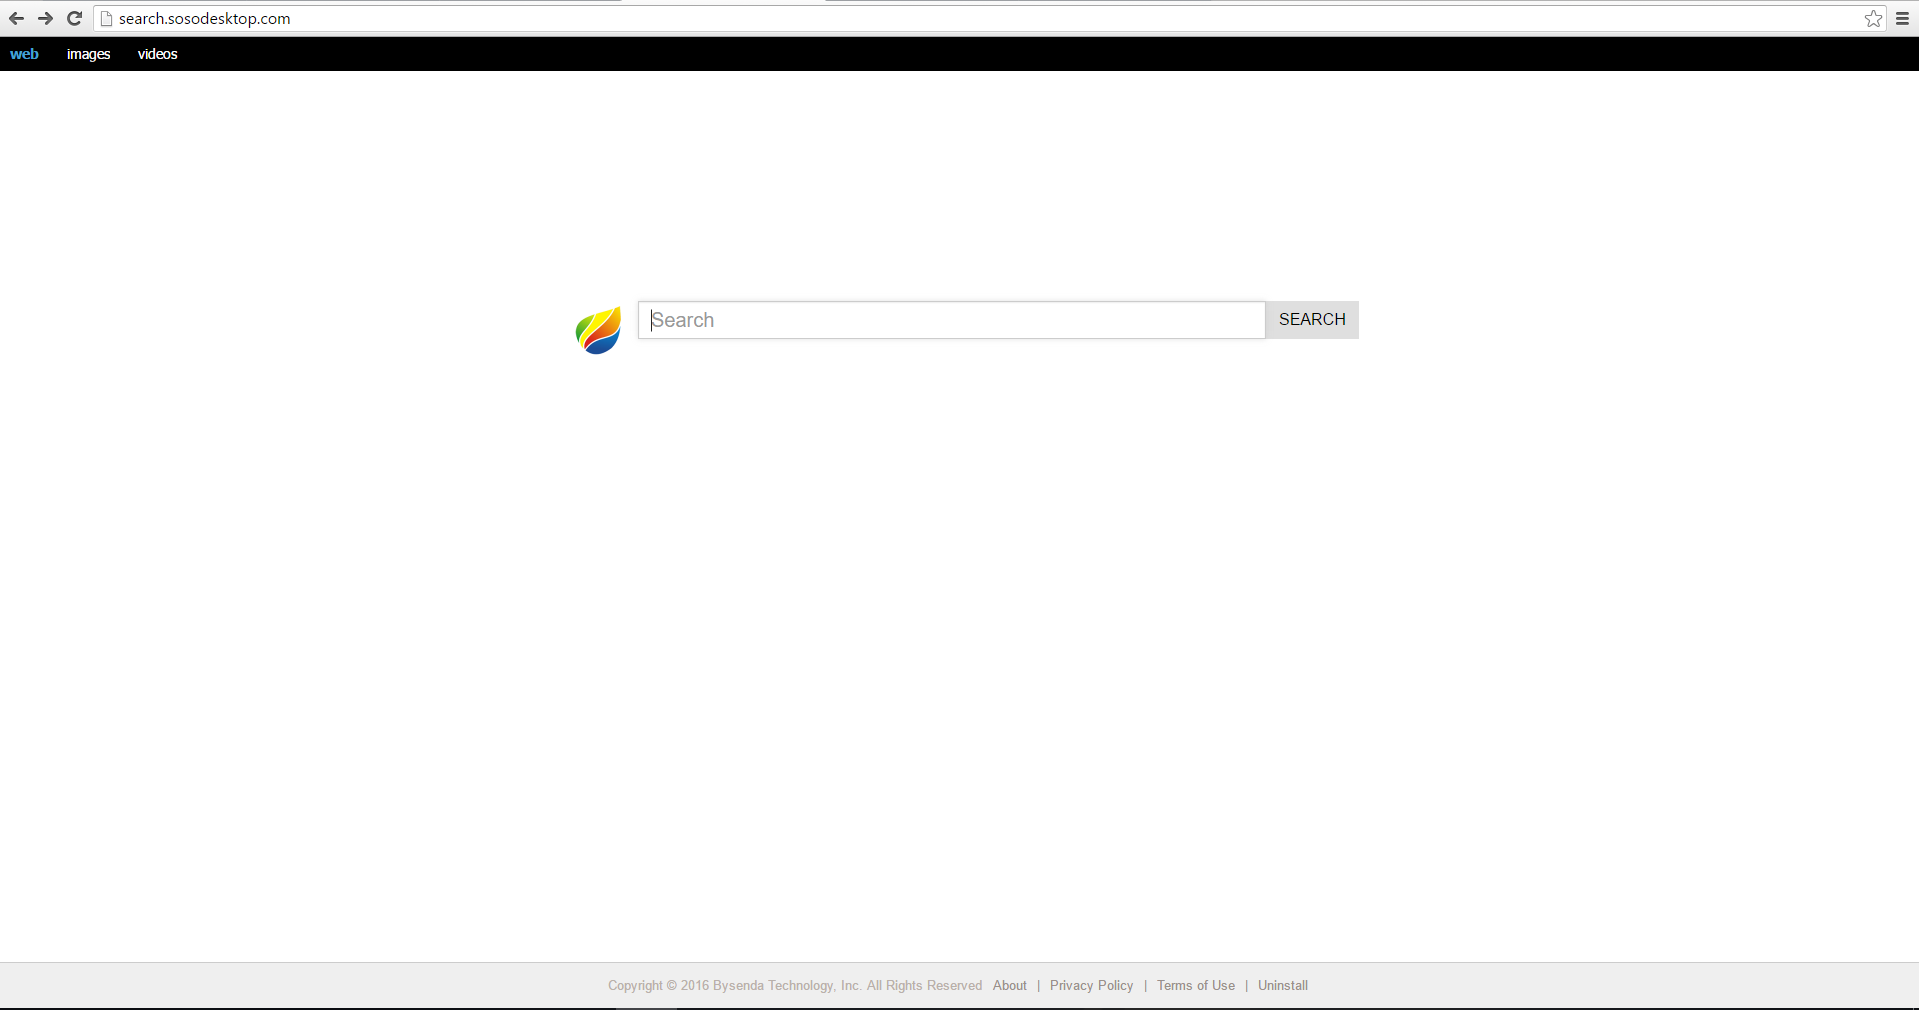Reload the current page
1919x1010 pixels.
click(74, 19)
